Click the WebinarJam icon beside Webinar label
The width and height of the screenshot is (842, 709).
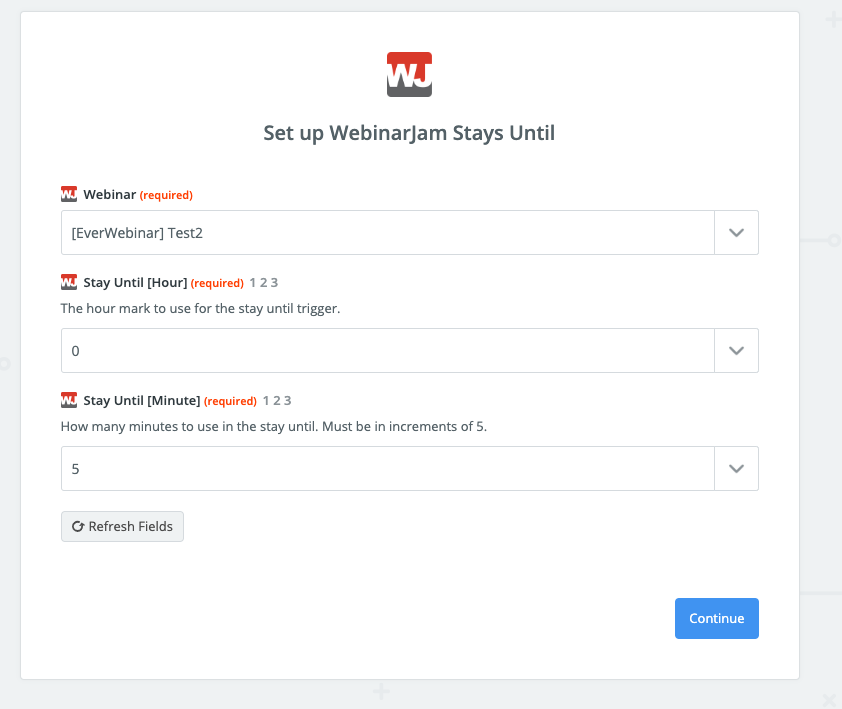pos(69,194)
